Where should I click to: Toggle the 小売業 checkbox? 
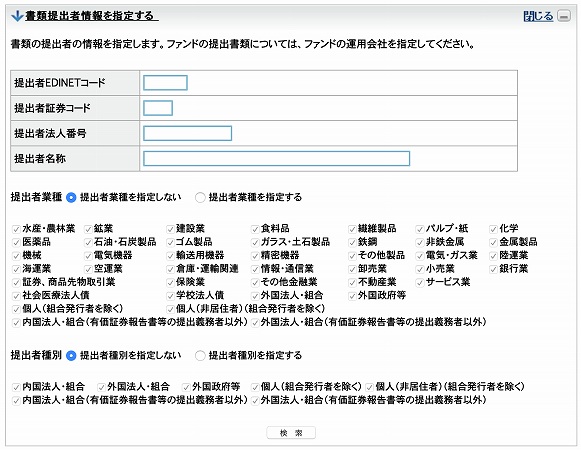point(420,269)
